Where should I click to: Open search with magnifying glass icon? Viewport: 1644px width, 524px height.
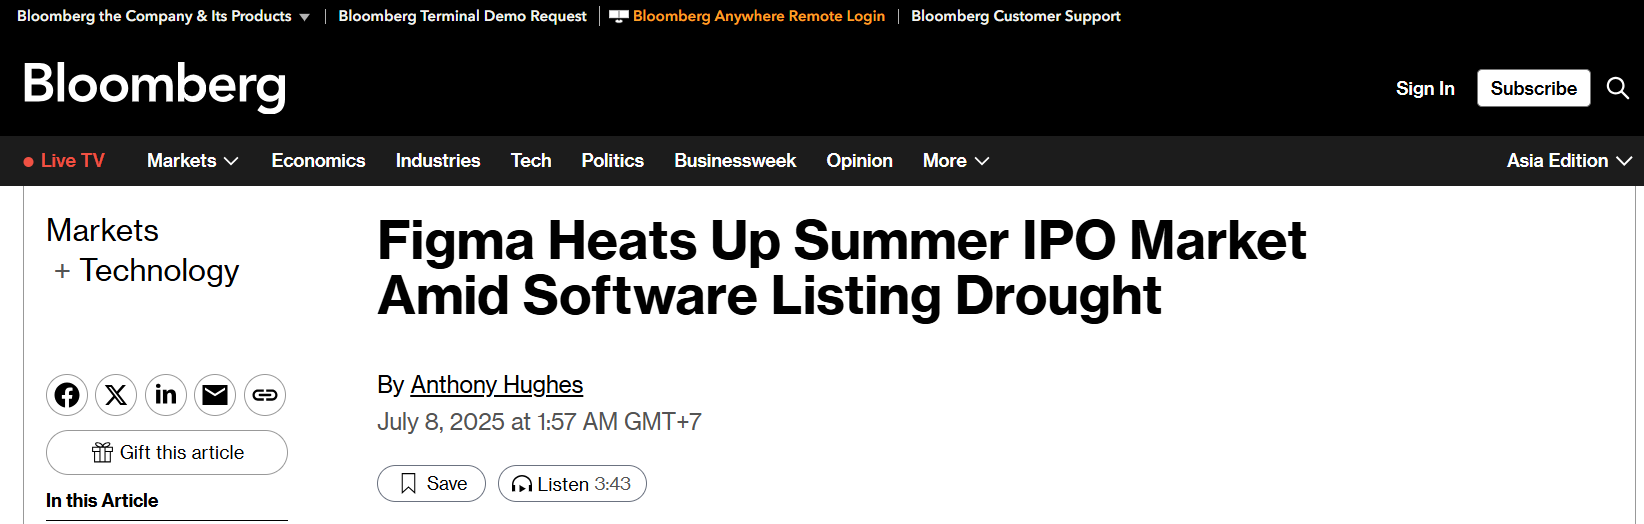click(x=1617, y=88)
